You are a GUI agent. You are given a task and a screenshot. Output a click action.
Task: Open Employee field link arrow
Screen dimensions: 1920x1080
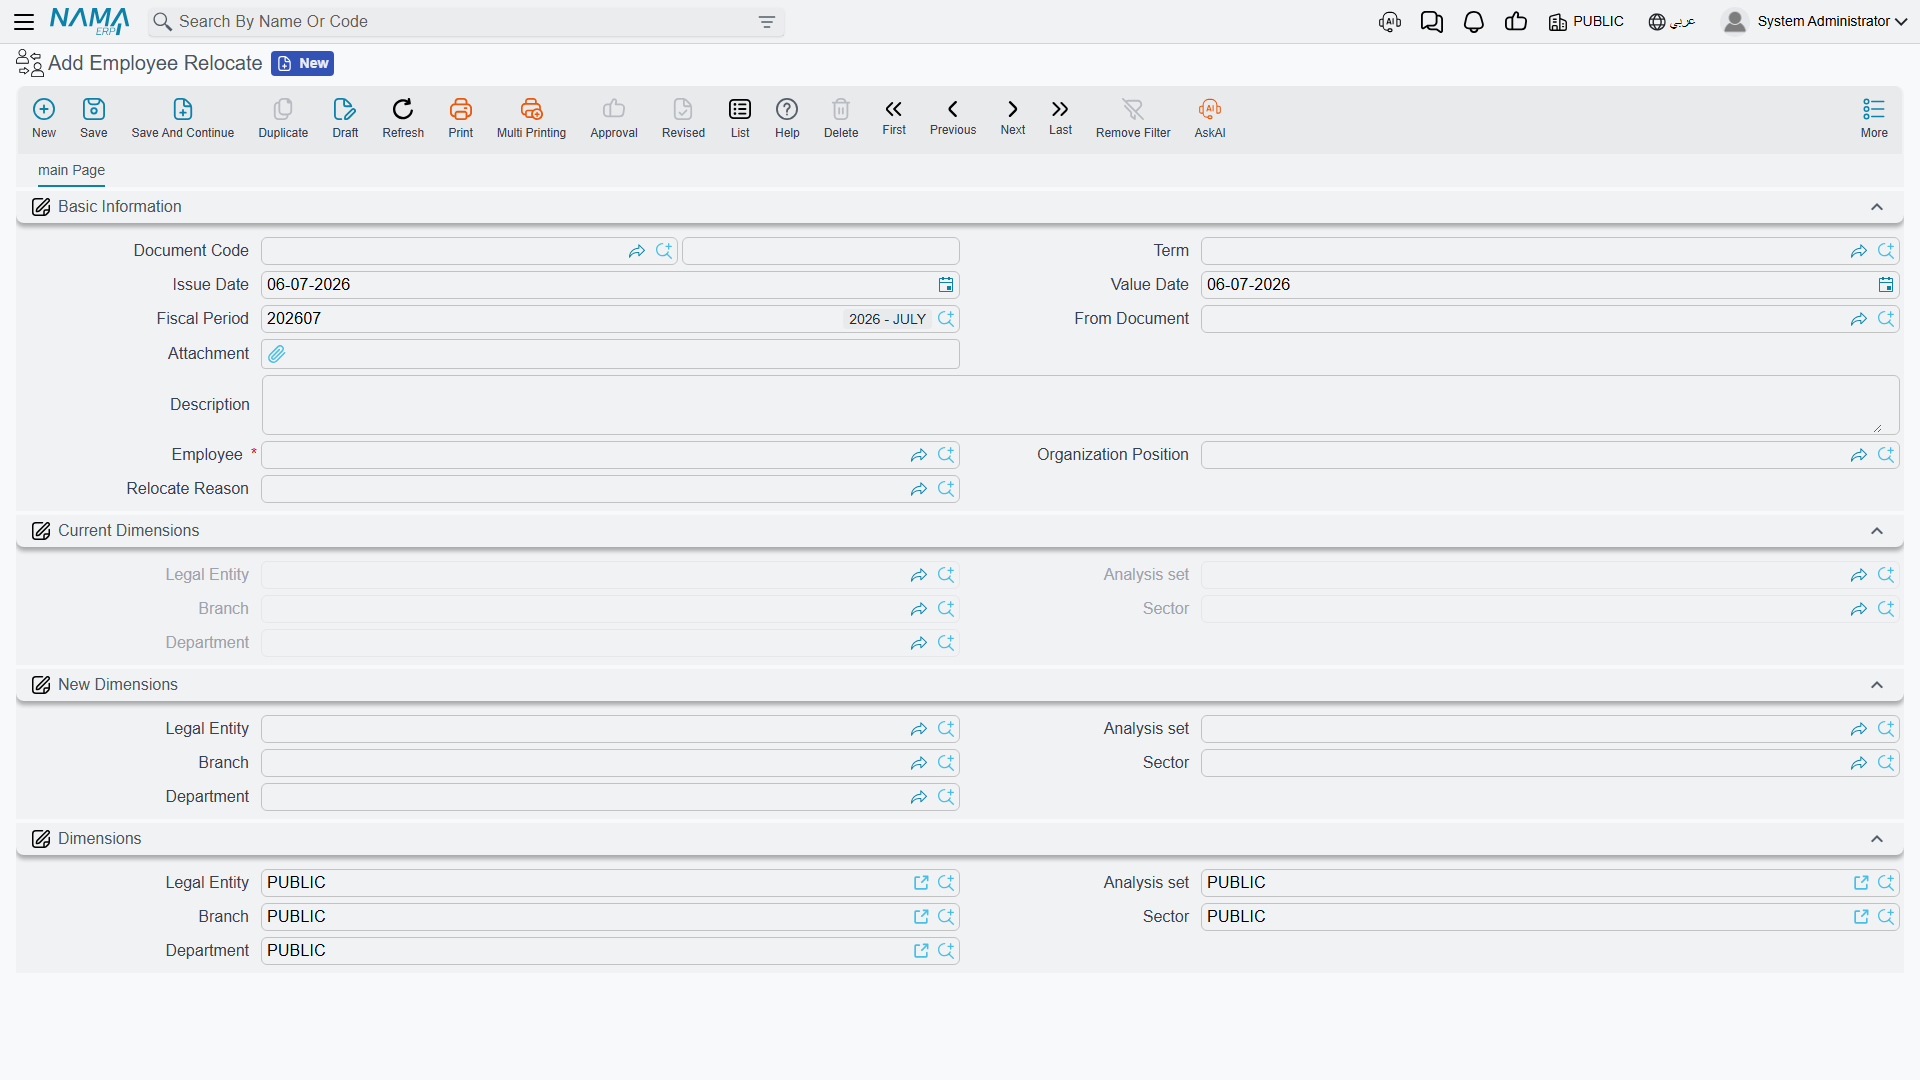[919, 455]
